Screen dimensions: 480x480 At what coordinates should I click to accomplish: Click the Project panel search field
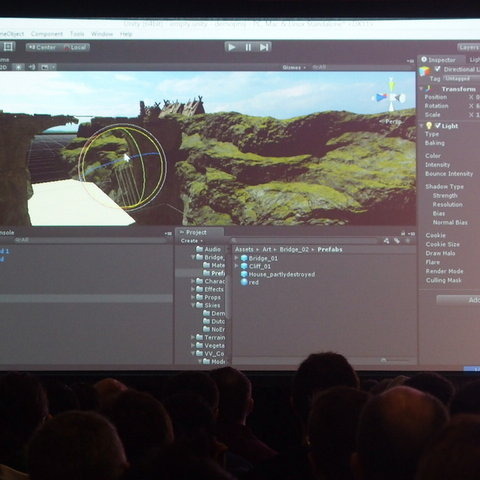point(304,241)
